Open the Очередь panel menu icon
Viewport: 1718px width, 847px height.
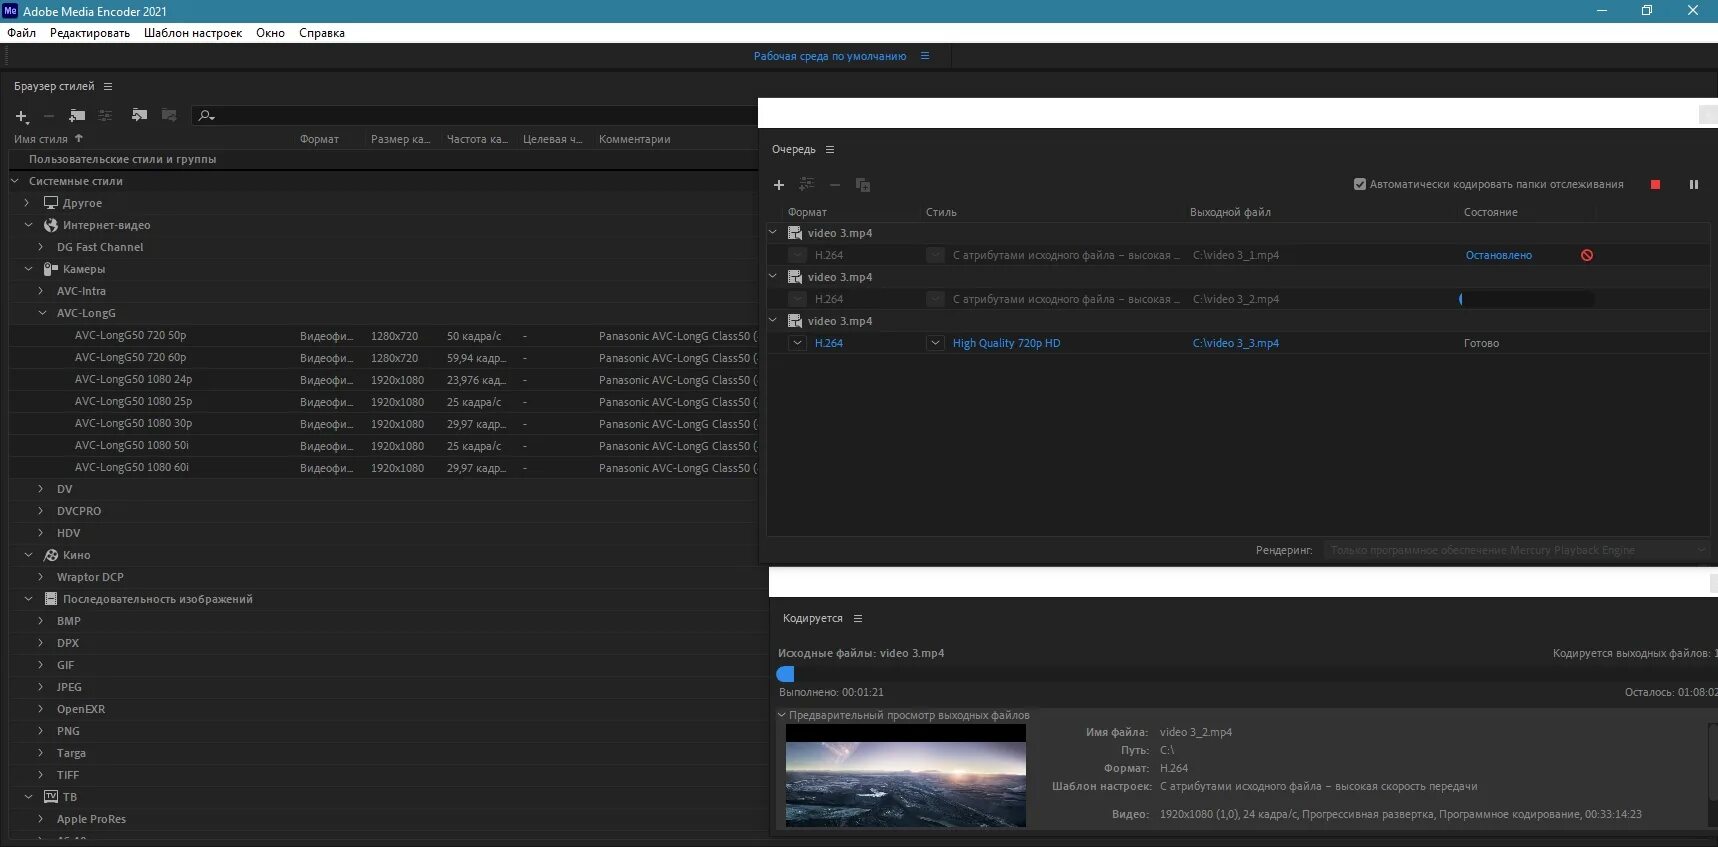click(x=830, y=150)
